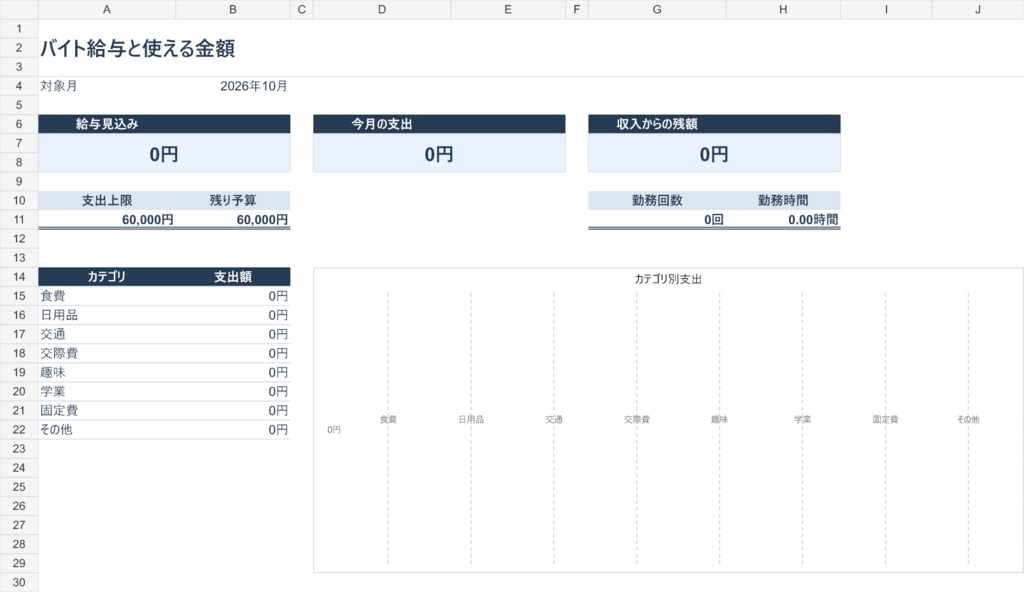The image size is (1024, 592).
Task: Select the 学業 category cell
Action: click(107, 391)
